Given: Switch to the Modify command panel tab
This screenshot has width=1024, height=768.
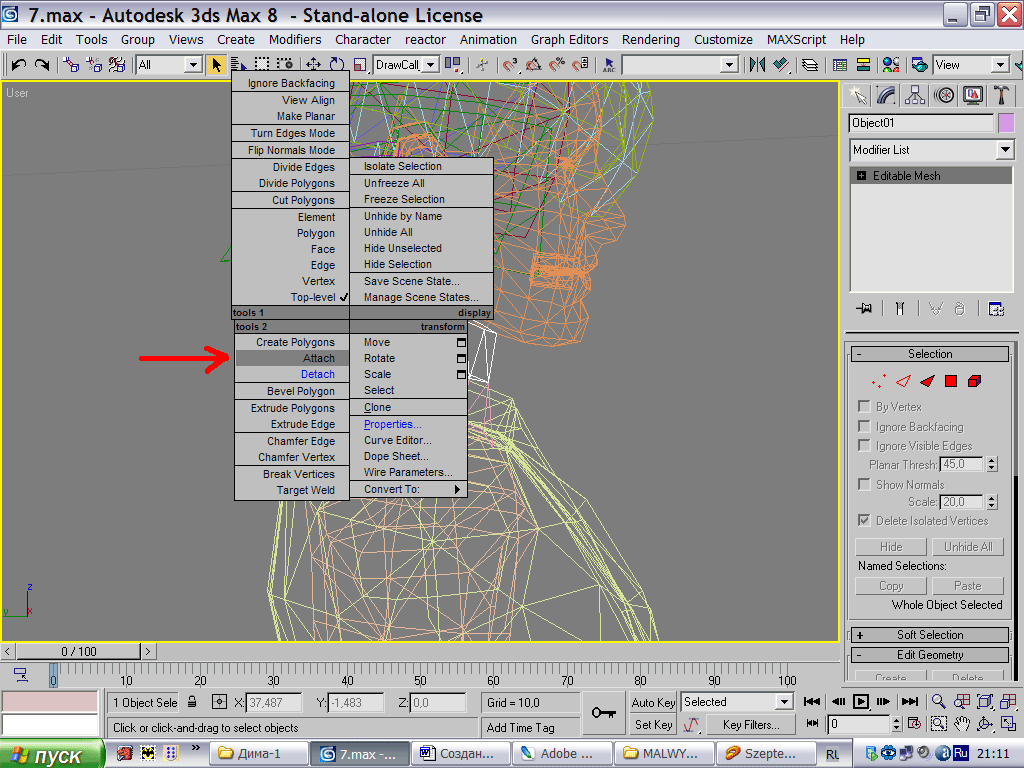Looking at the screenshot, I should point(886,96).
